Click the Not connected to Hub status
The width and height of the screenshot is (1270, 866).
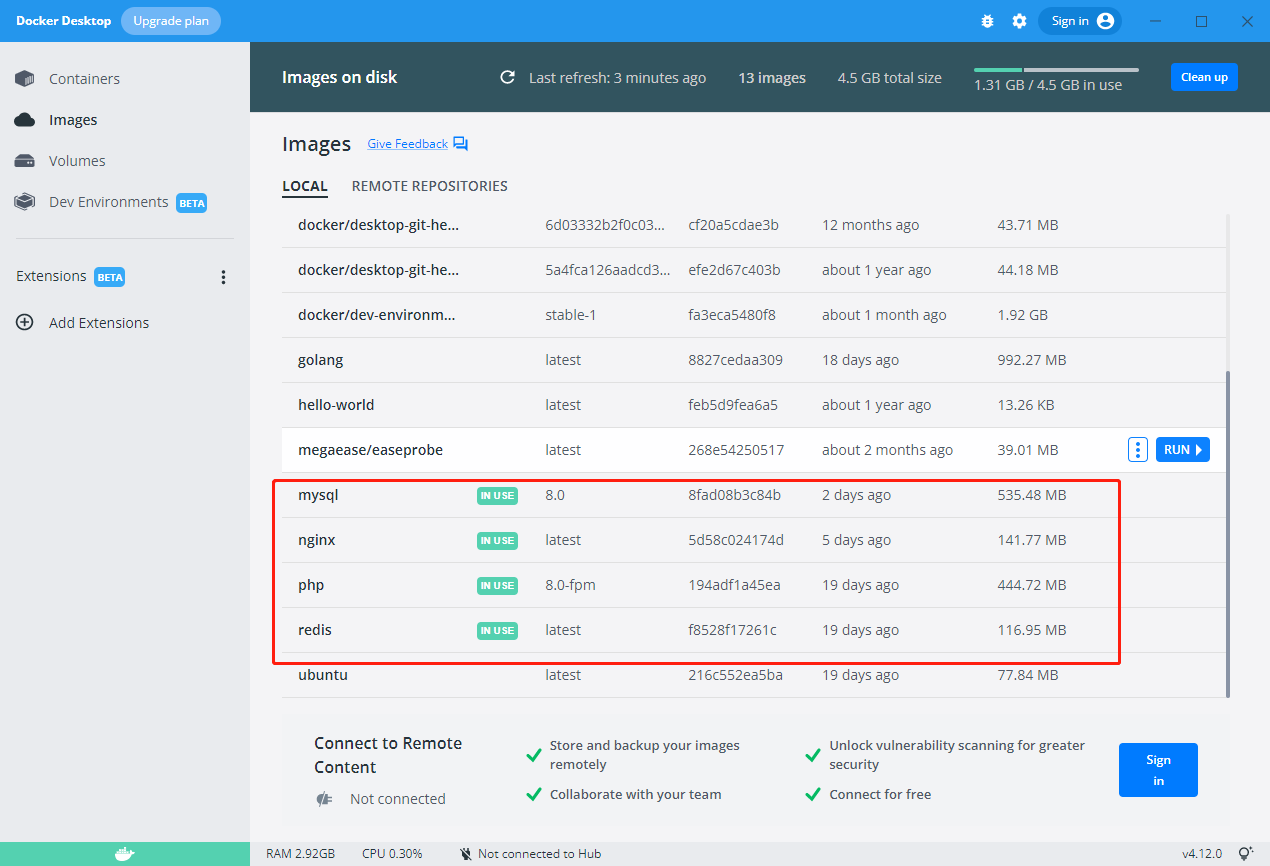(539, 854)
